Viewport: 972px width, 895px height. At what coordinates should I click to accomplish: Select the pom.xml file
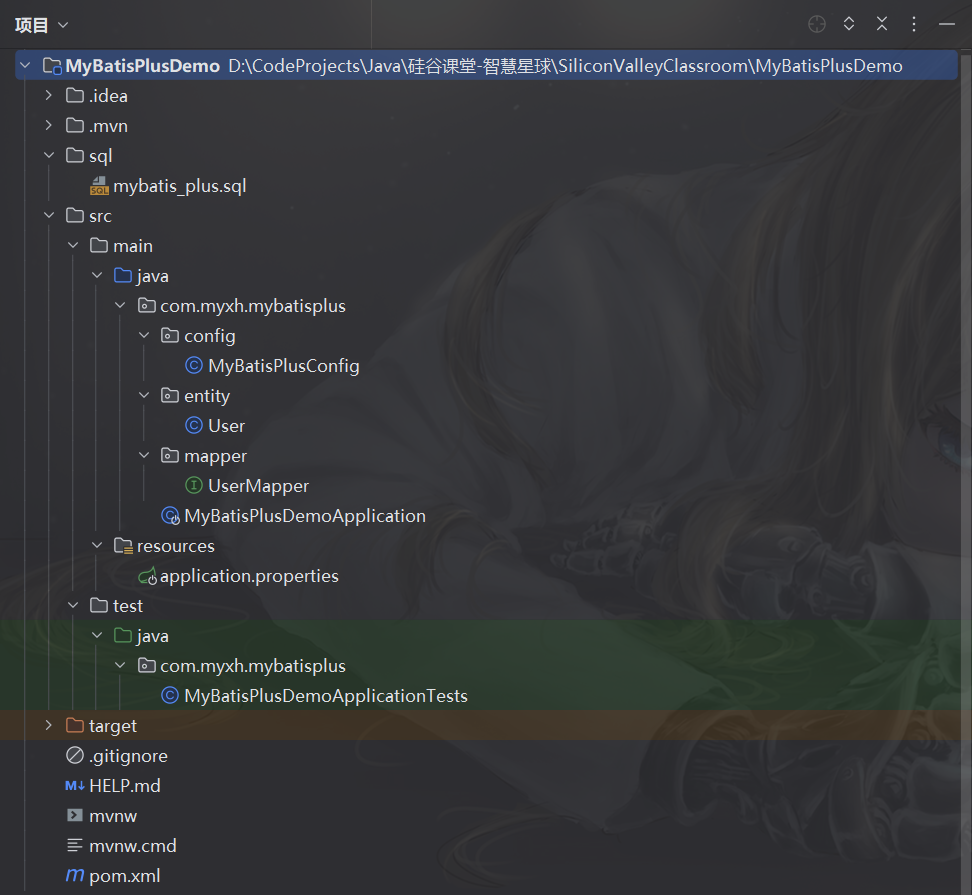125,875
